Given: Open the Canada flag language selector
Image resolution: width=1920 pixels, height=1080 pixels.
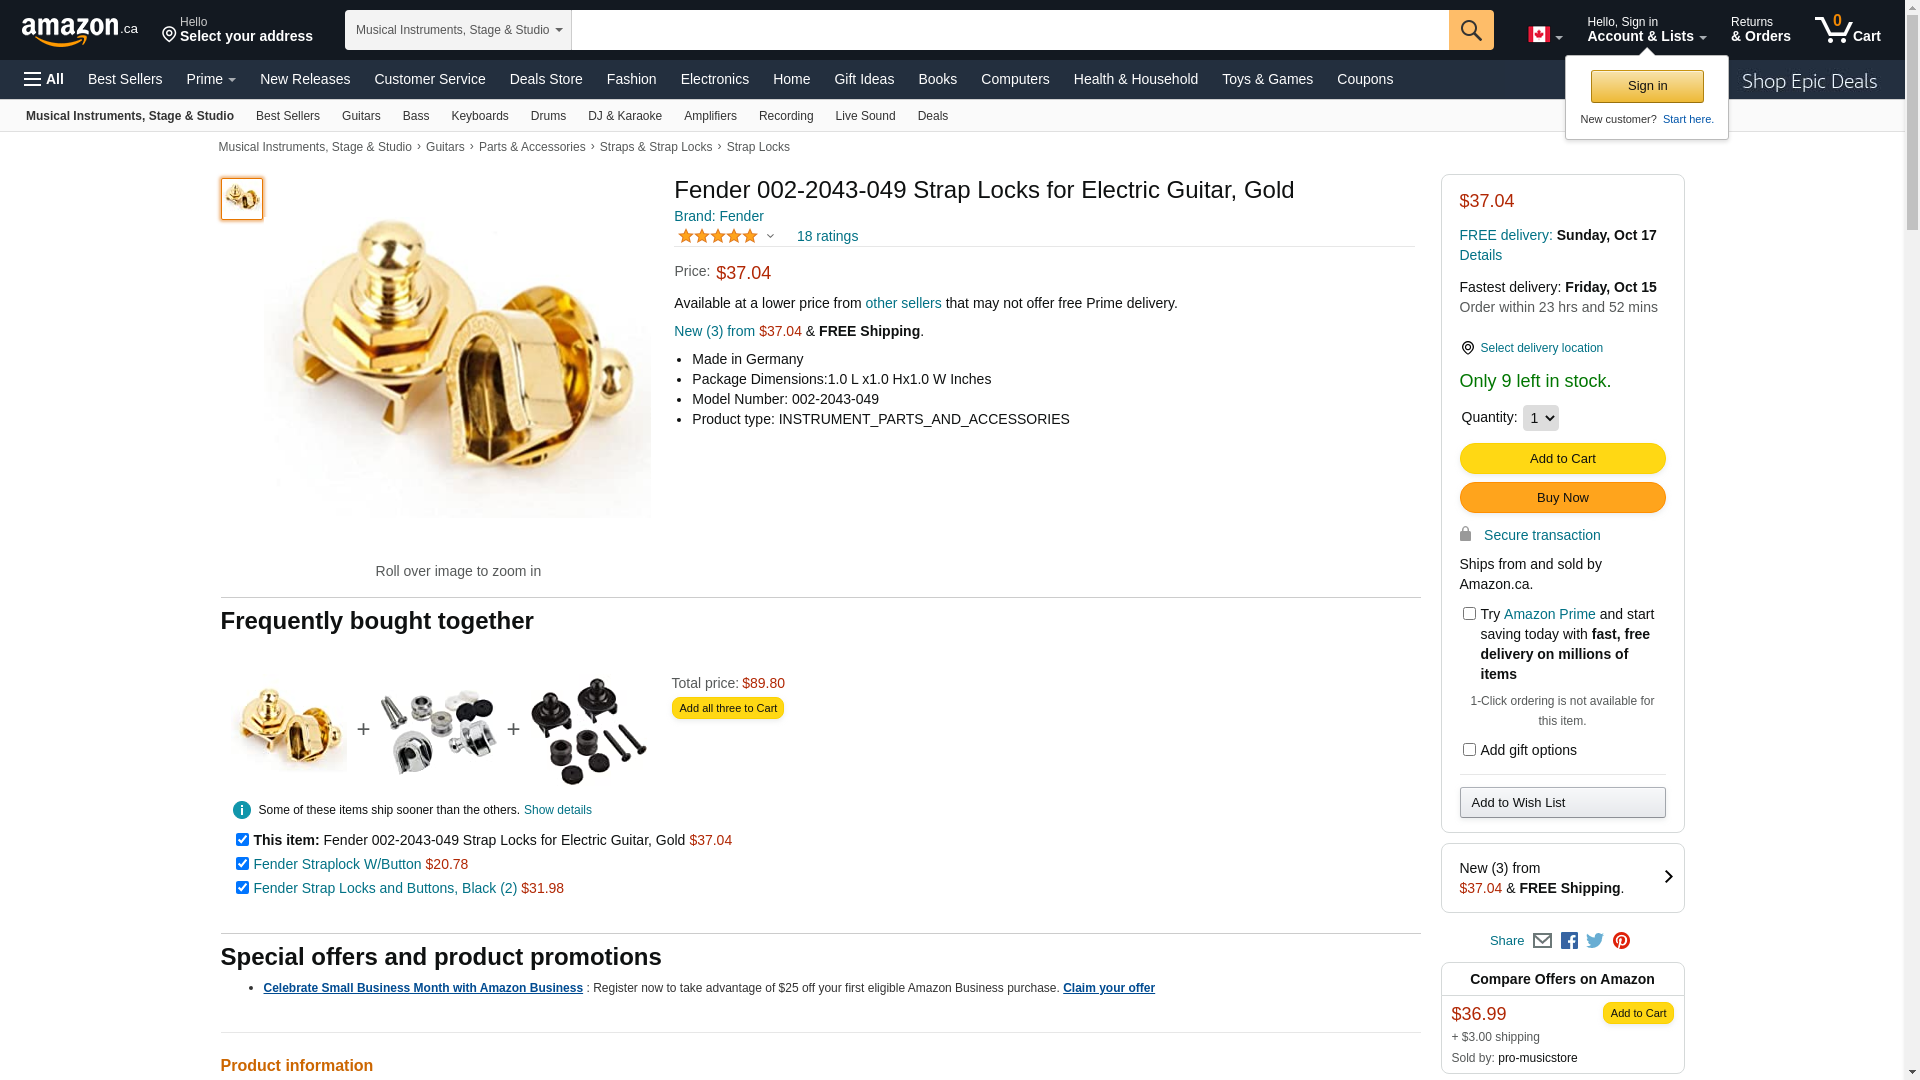Looking at the screenshot, I should pos(1544,35).
